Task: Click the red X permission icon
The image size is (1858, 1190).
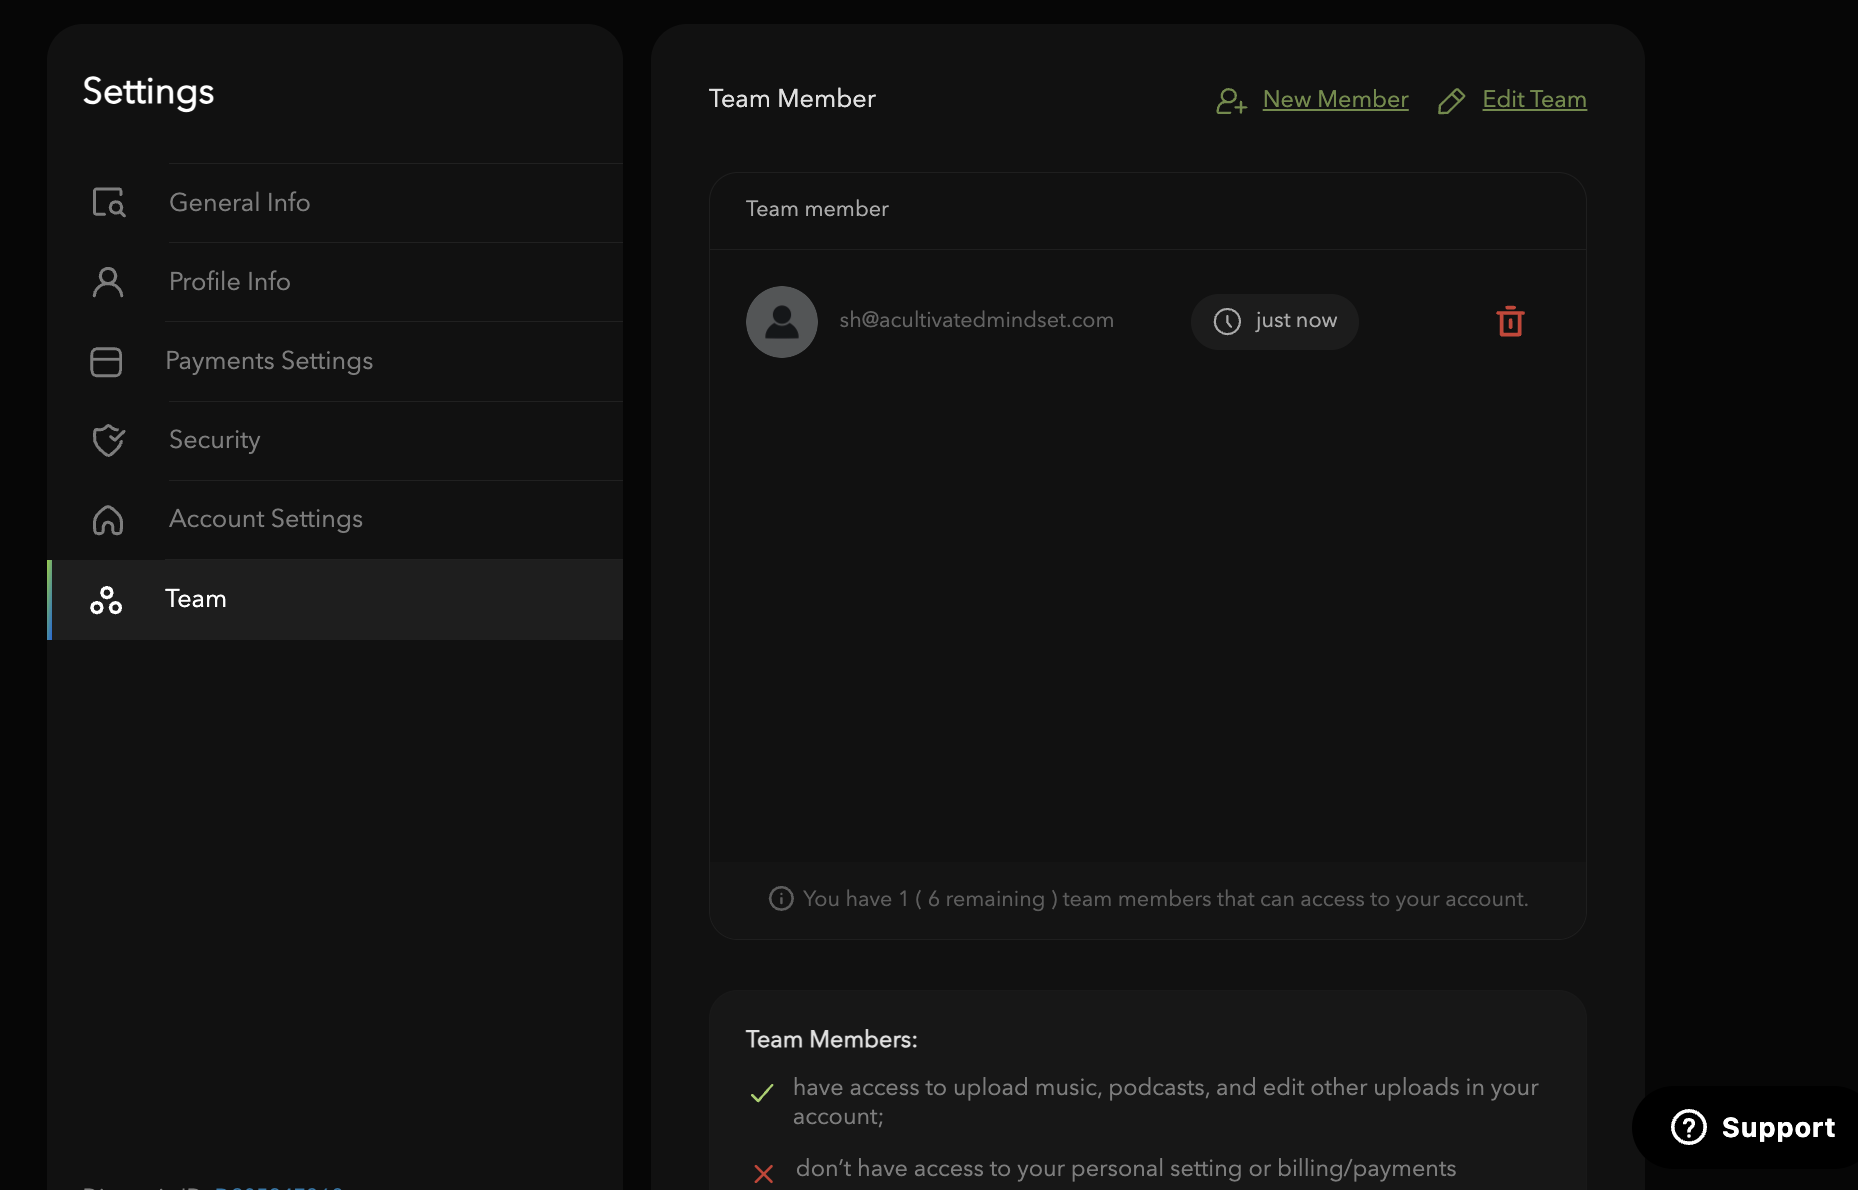Action: (x=764, y=1174)
